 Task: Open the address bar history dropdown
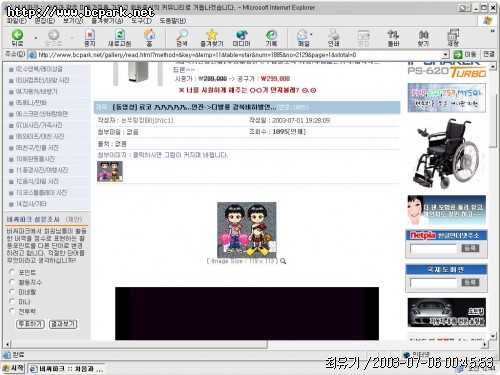coord(446,55)
